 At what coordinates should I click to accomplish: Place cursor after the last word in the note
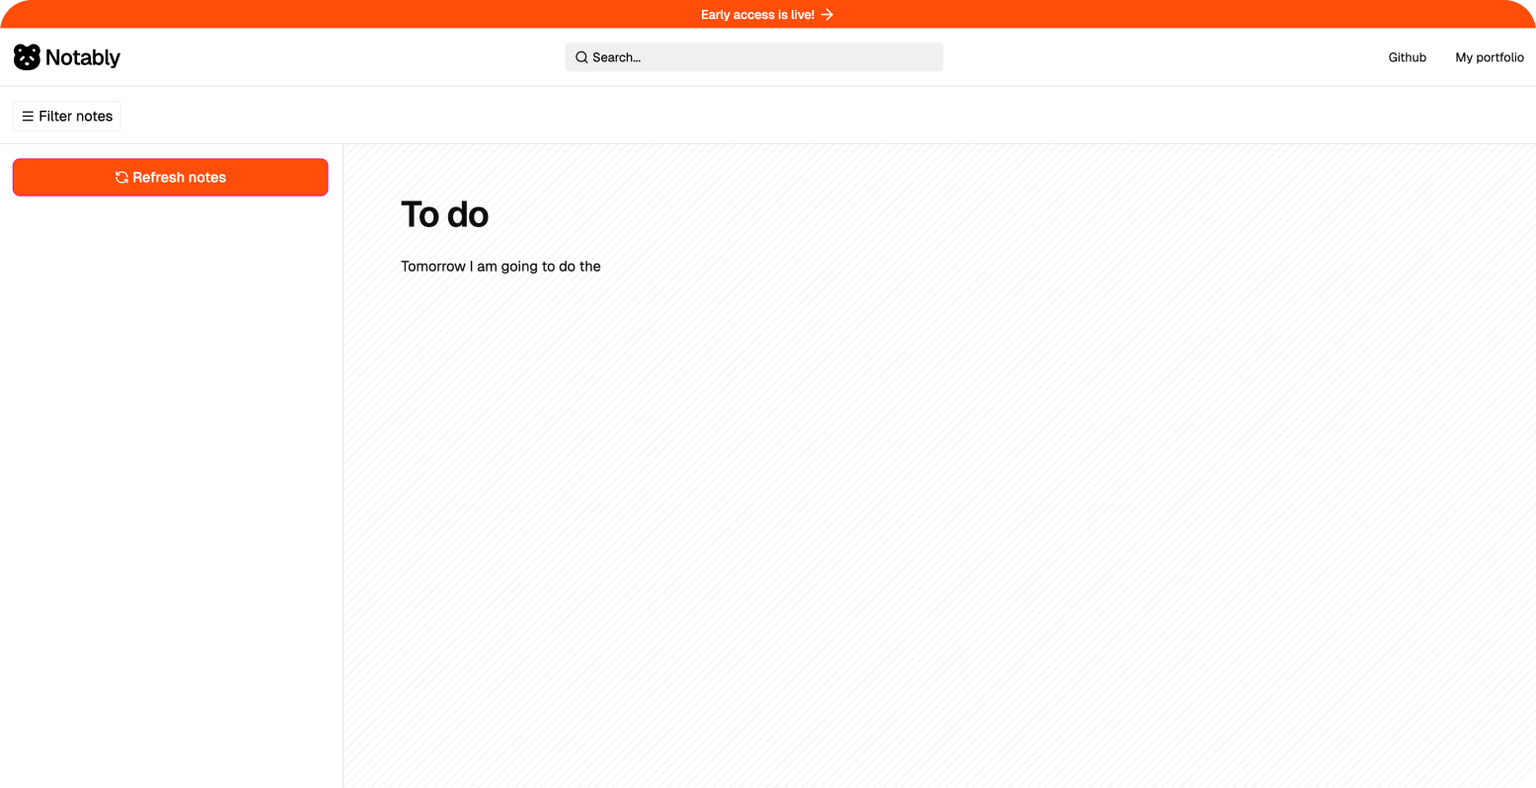(602, 266)
